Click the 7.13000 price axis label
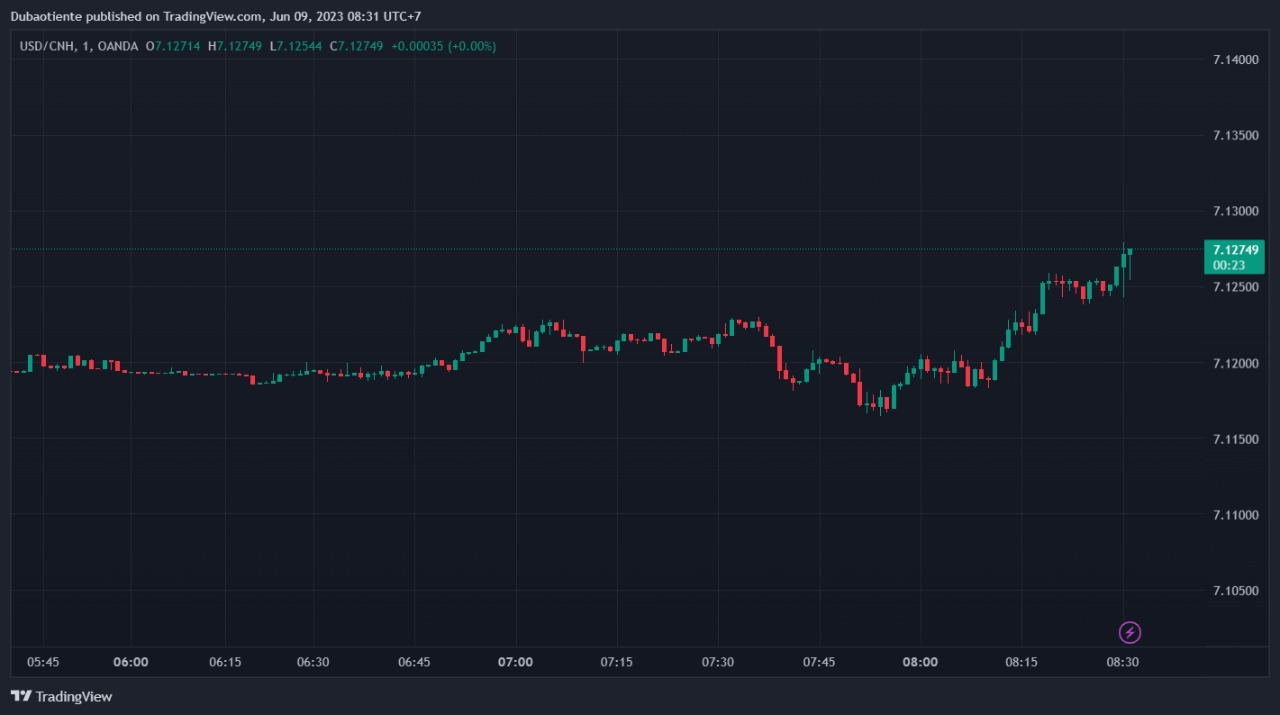The height and width of the screenshot is (715, 1280). pos(1235,211)
